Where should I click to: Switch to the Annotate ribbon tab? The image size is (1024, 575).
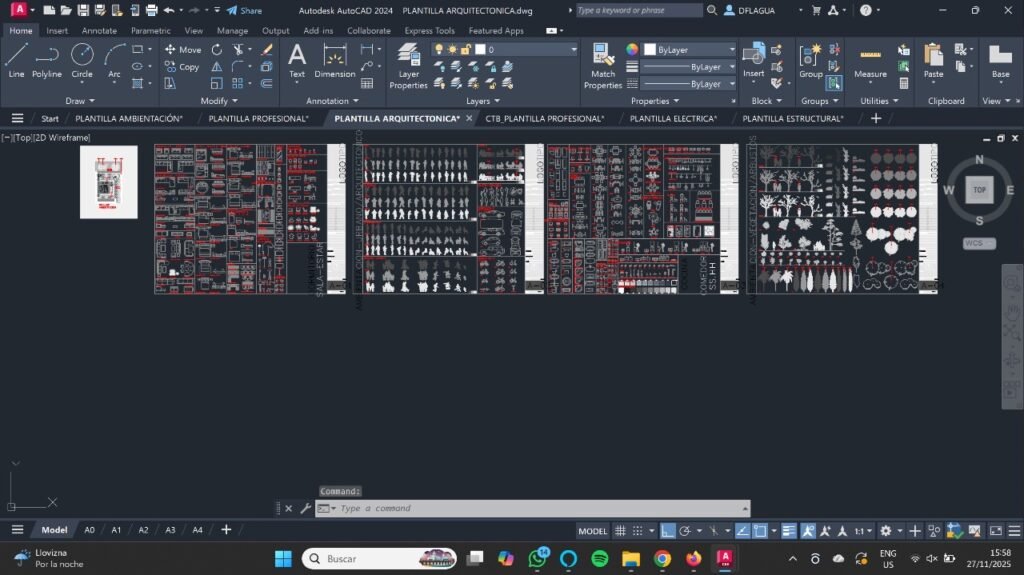pos(99,31)
